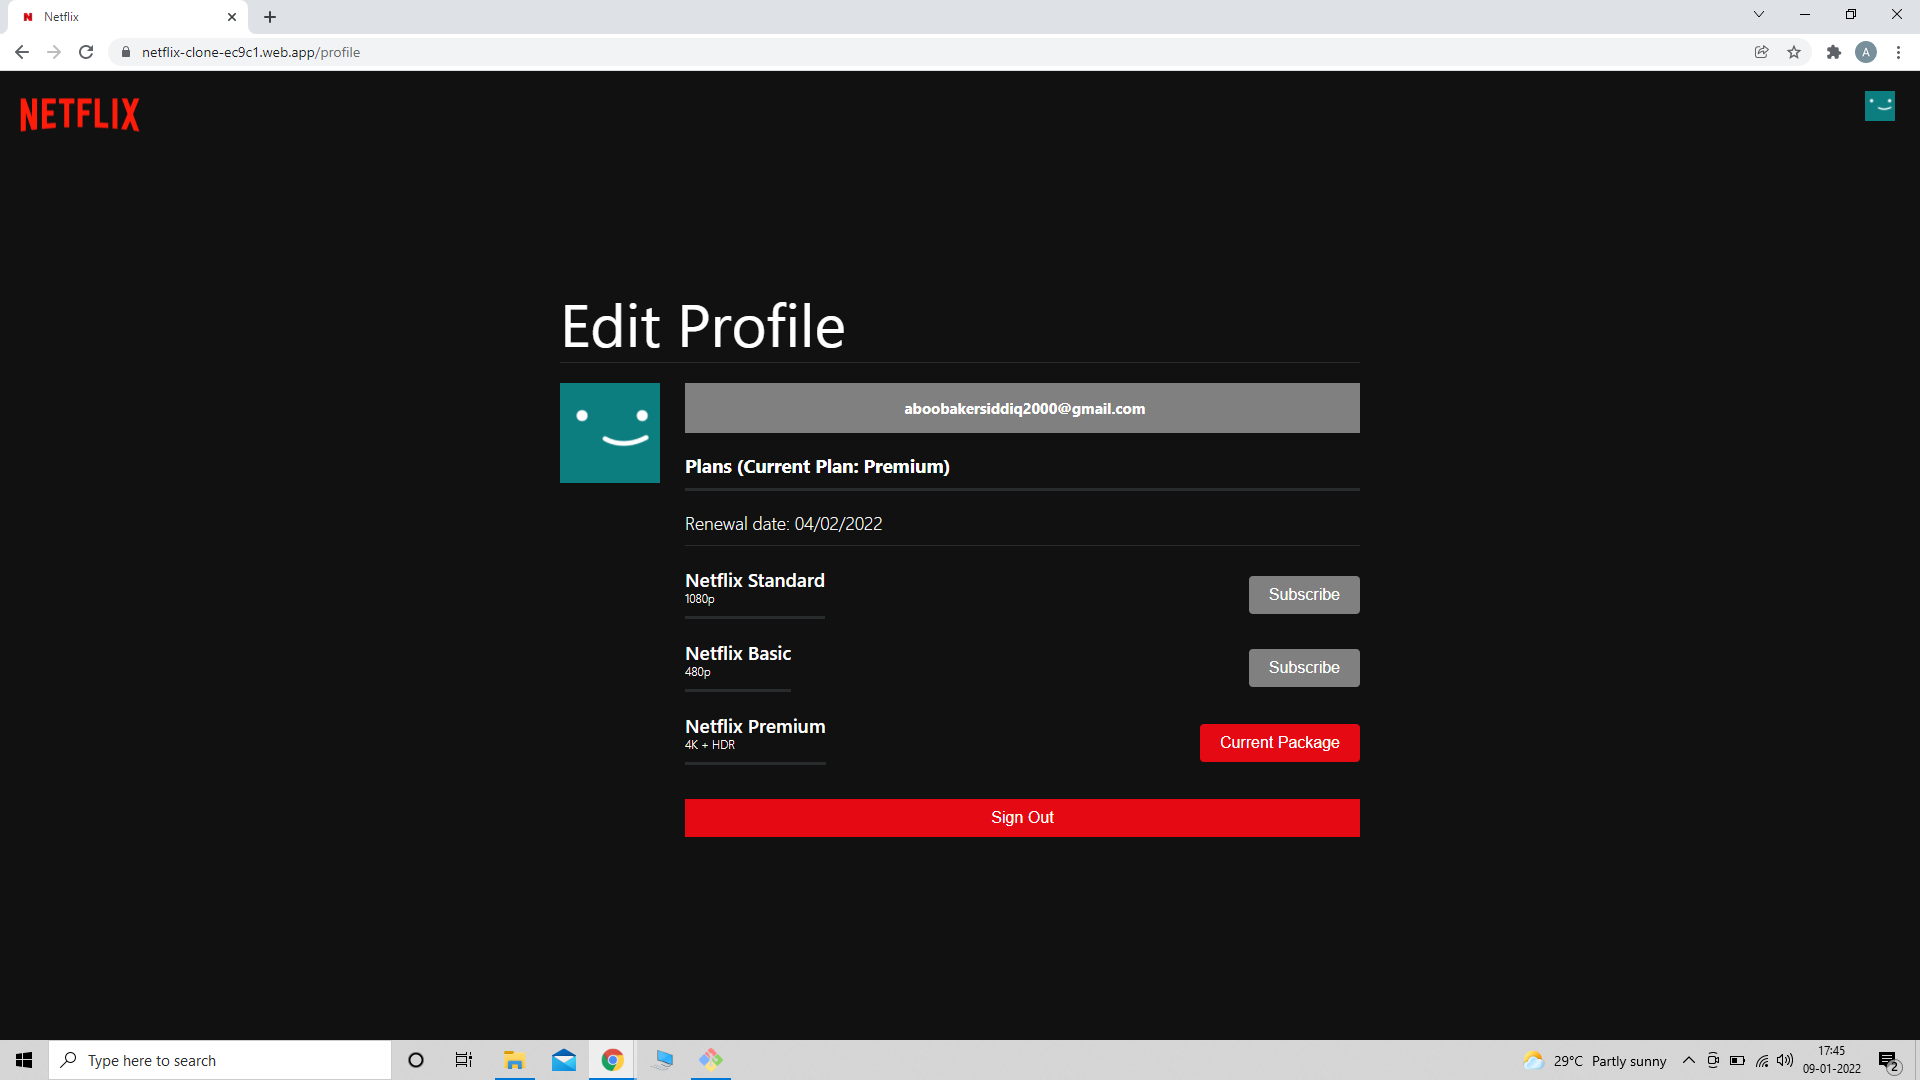Click the red Sign Out button
1920x1080 pixels.
click(1021, 817)
